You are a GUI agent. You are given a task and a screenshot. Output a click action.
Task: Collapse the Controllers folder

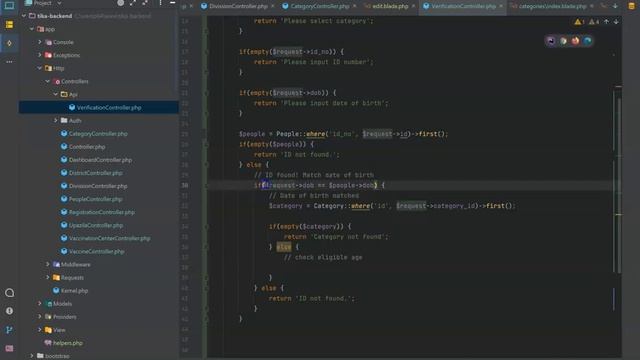pyautogui.click(x=48, y=81)
